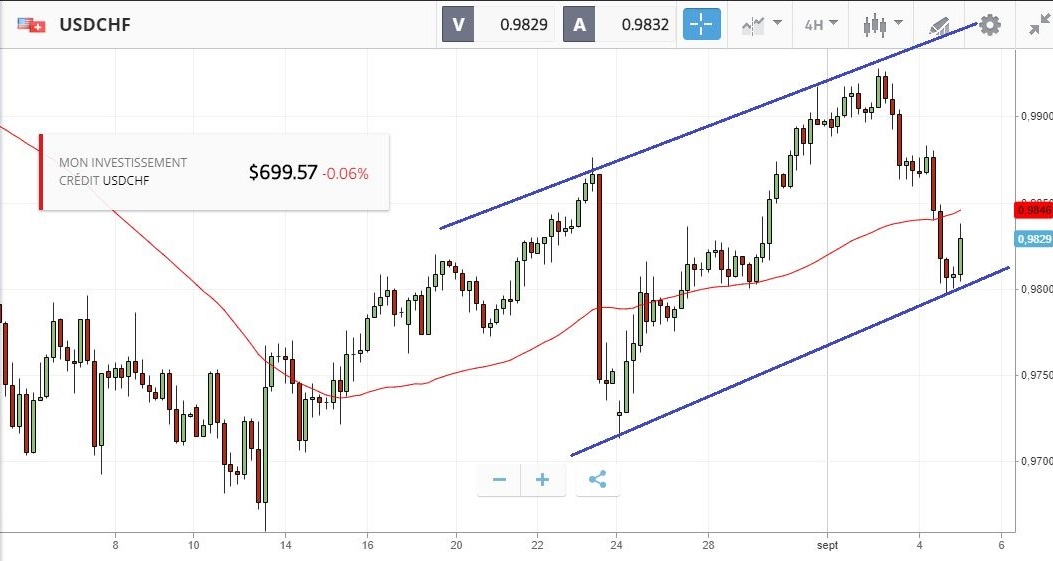1053x561 pixels.
Task: Click the USDCHF instrument title
Action: coord(95,25)
